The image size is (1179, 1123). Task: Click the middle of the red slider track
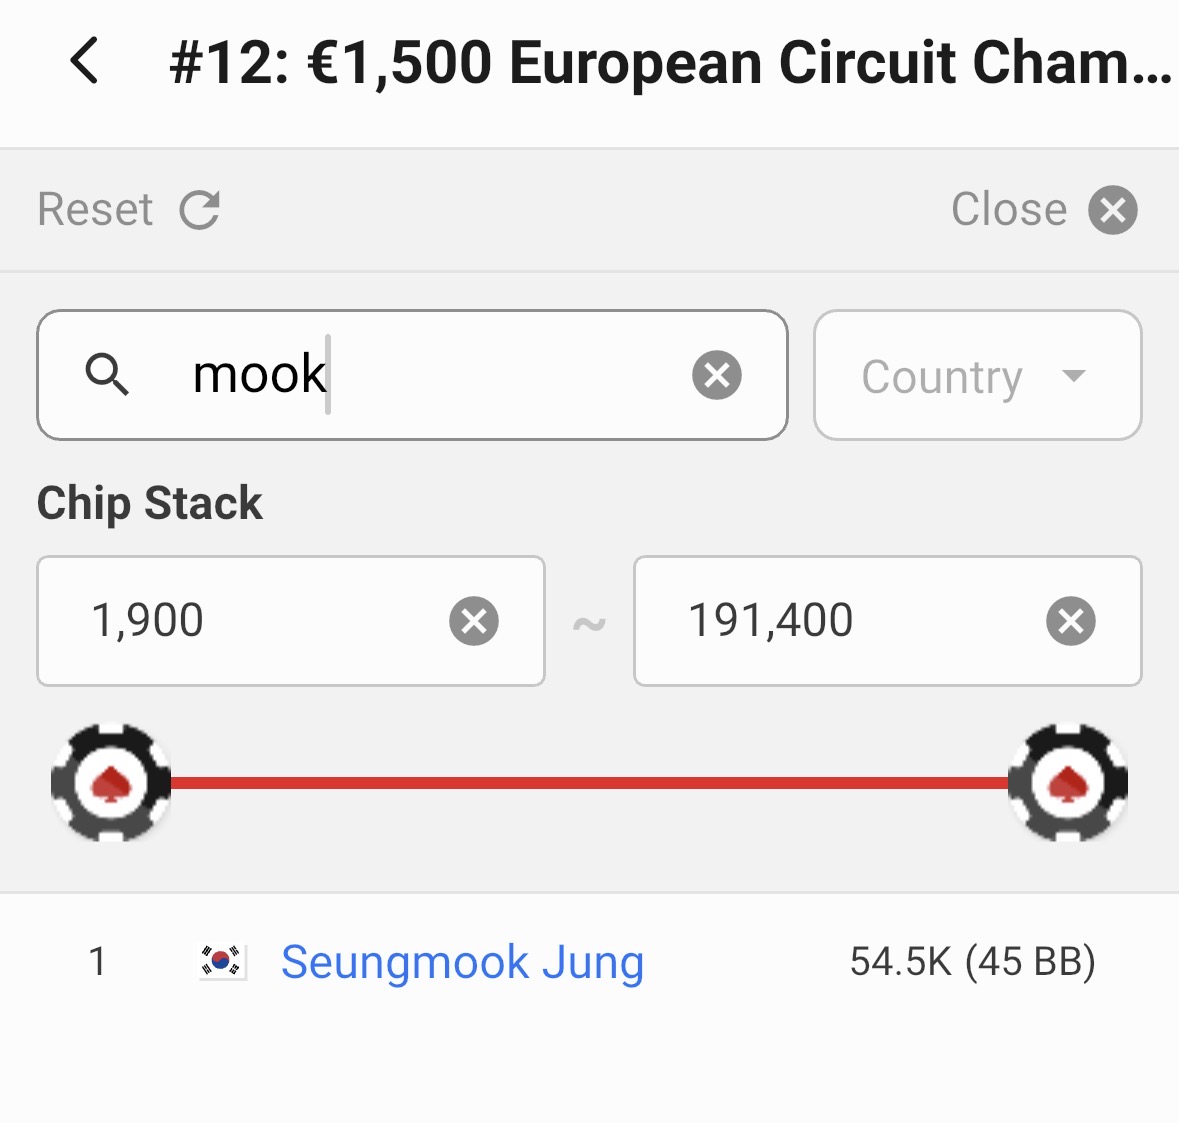(x=590, y=783)
